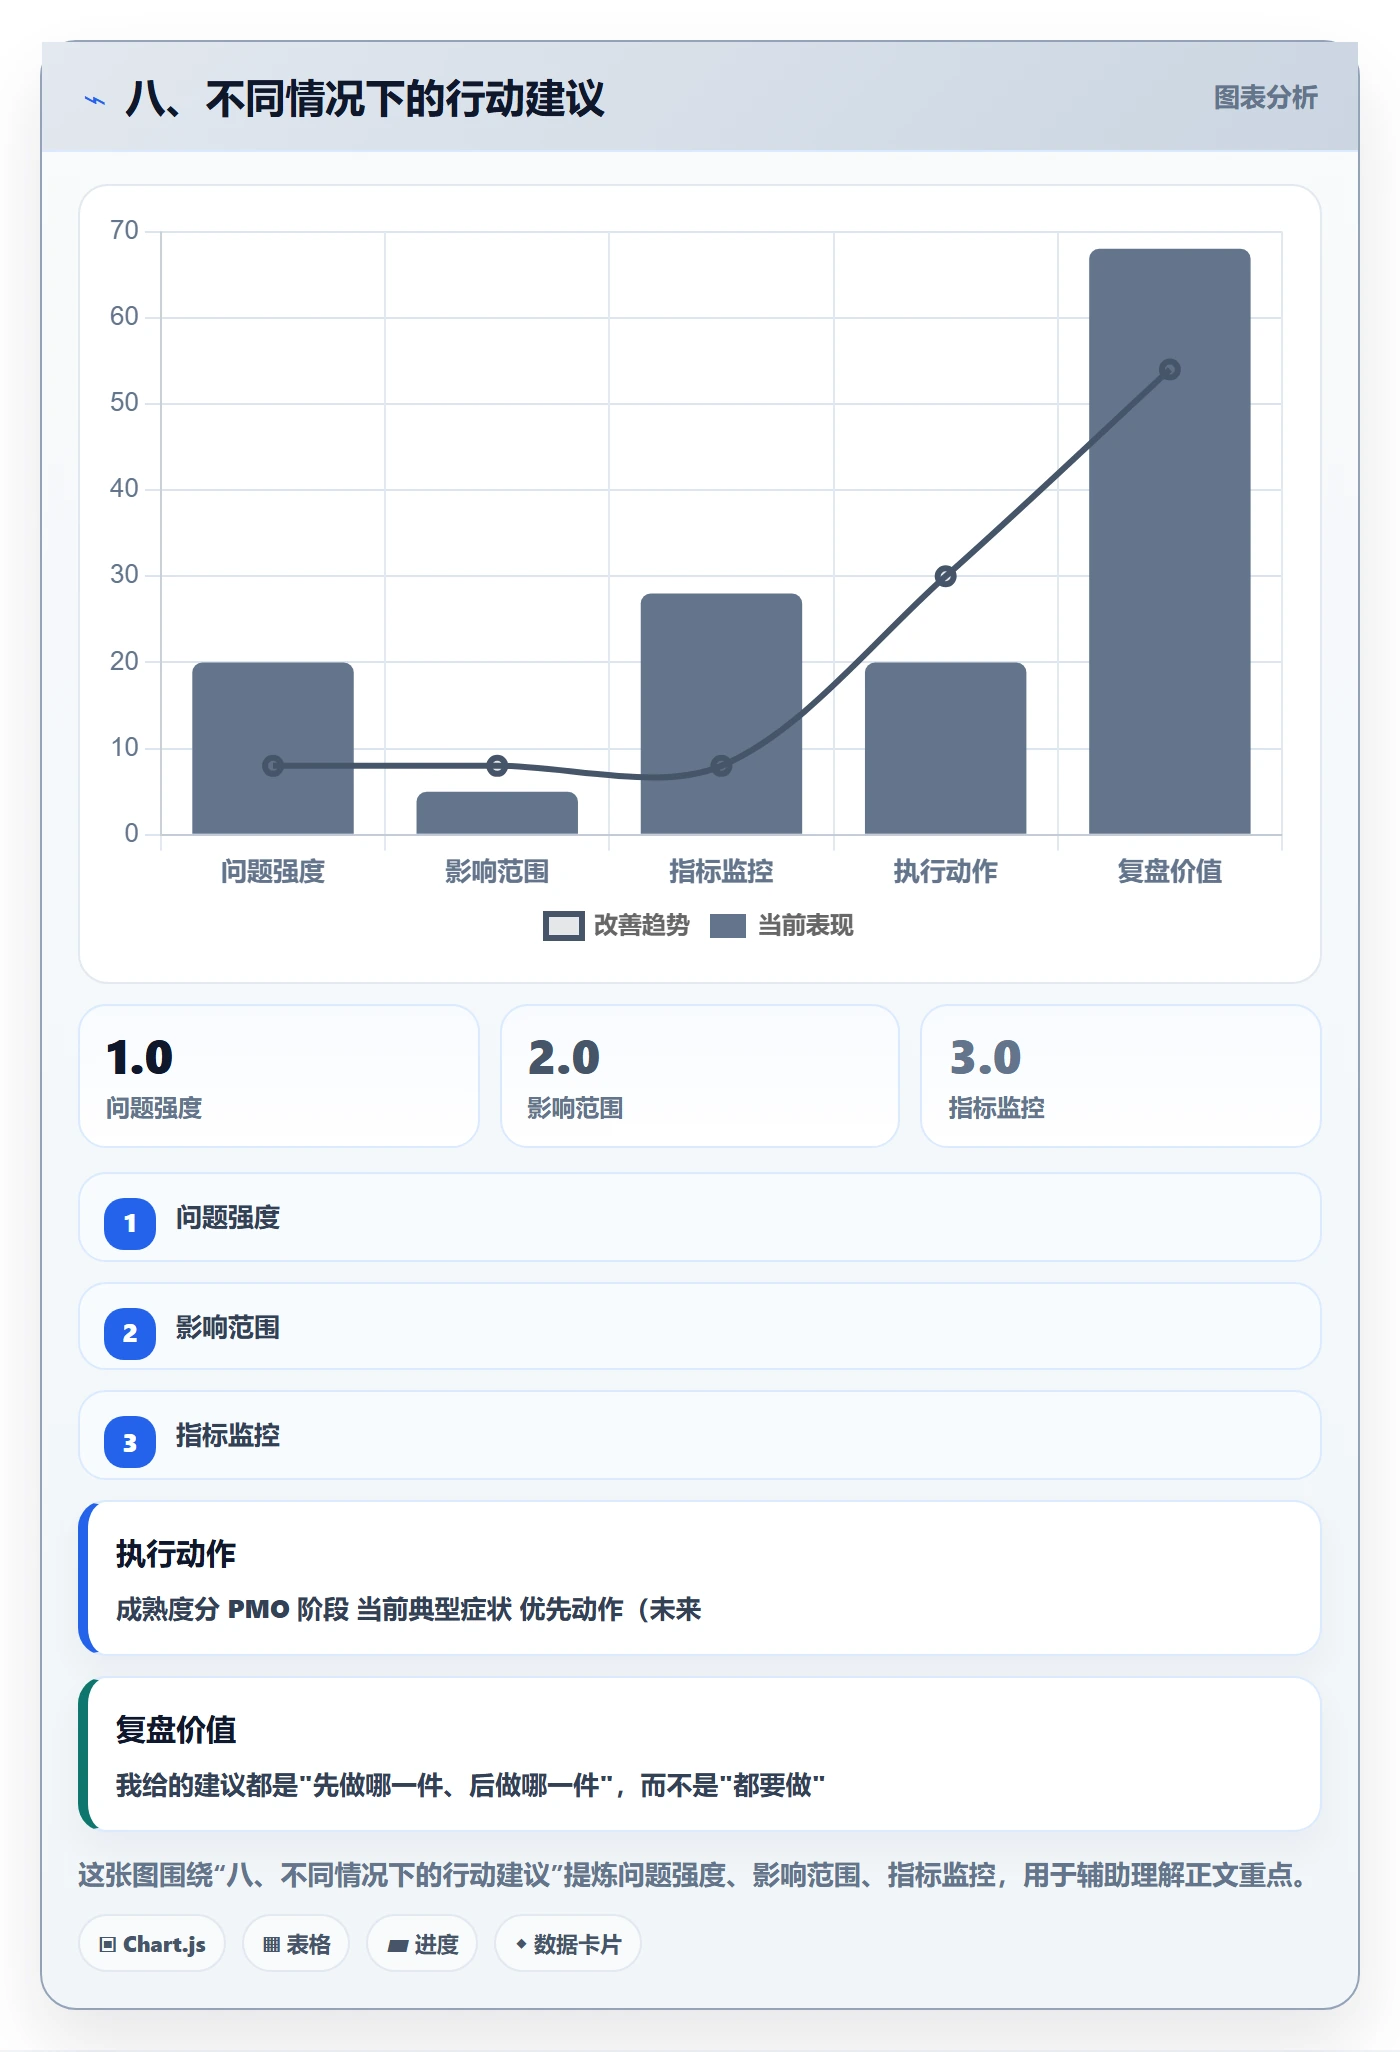
Task: Click the 成熟度分 PMO 阶段 description line
Action: 409,1610
